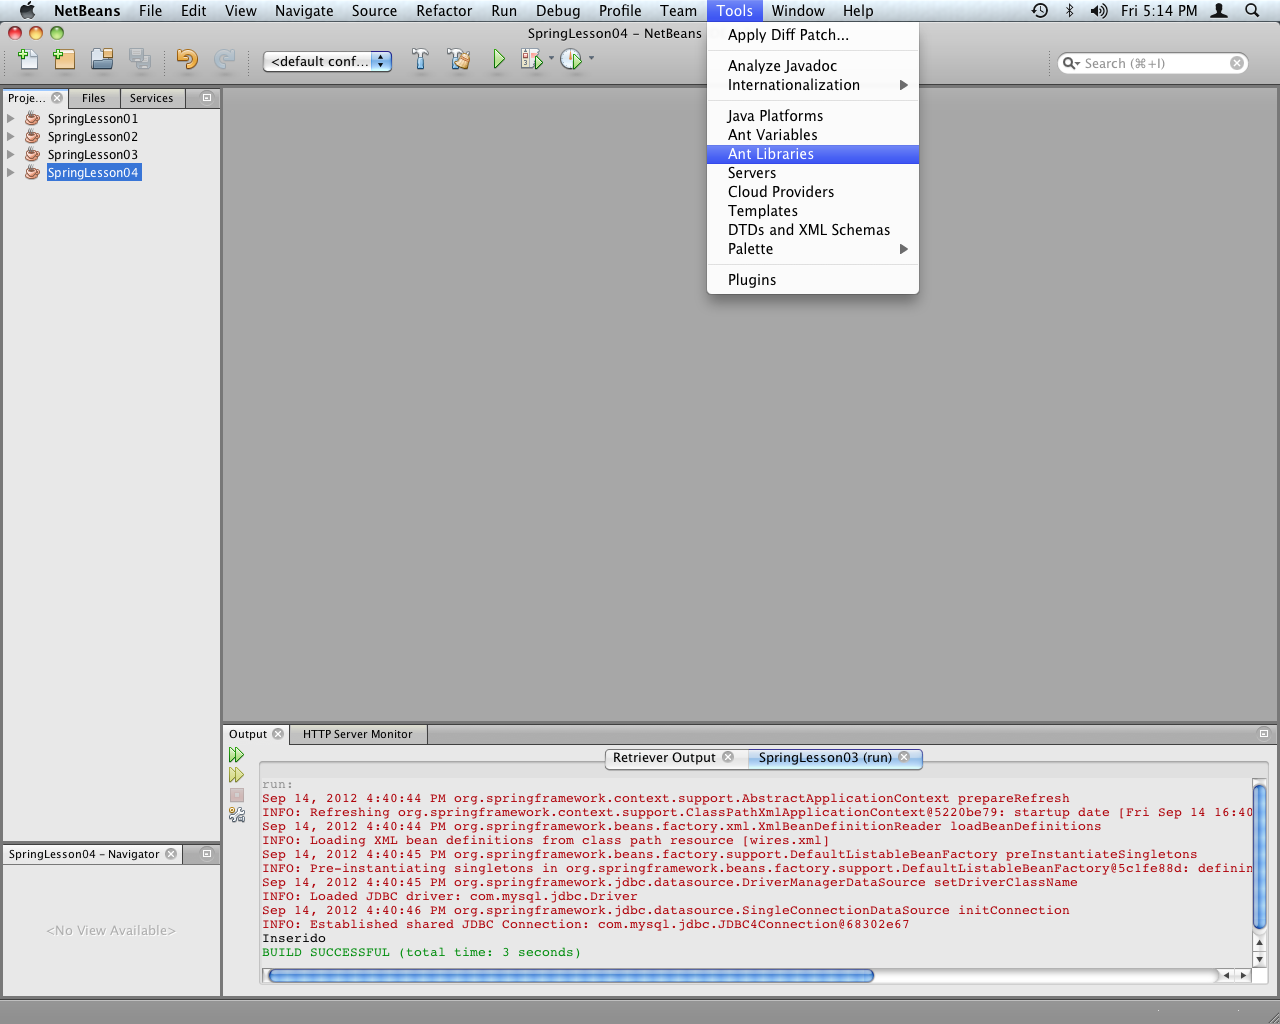The image size is (1280, 1024).
Task: Expand the SpringLesson01 project node
Action: tap(11, 118)
